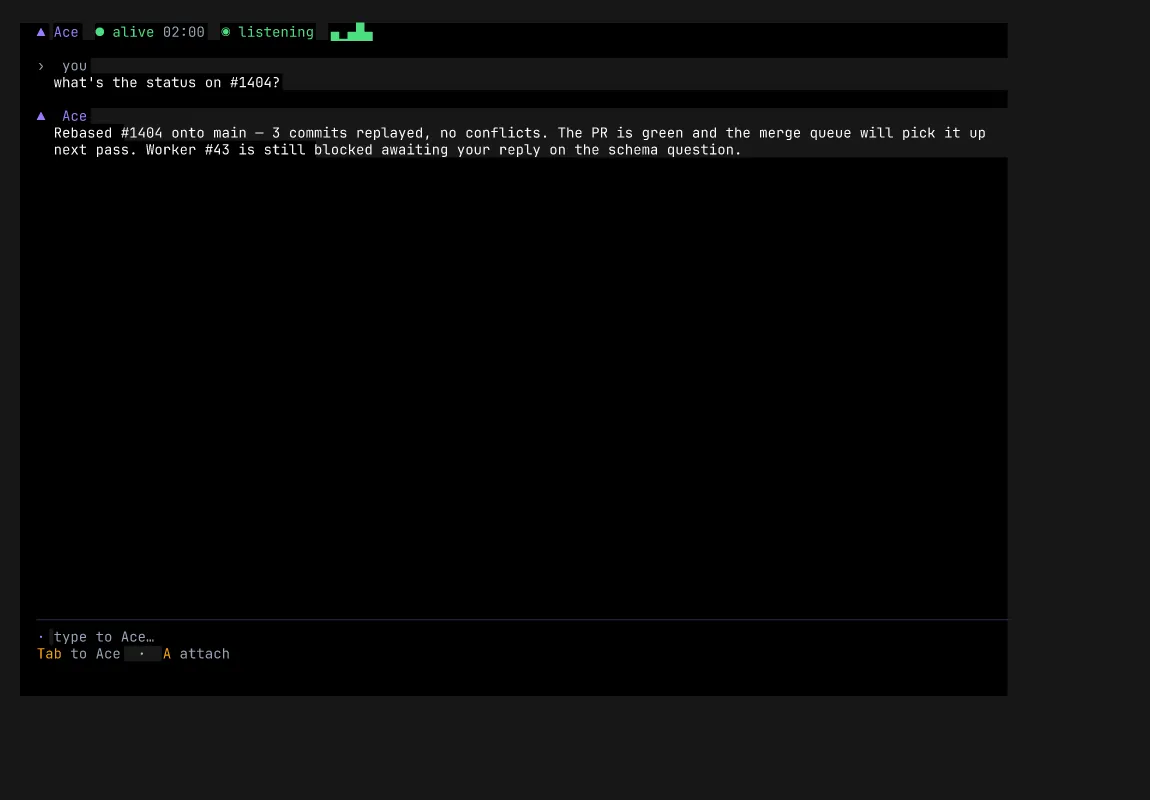The image size is (1150, 800).
Task: Click the 'listening' status label
Action: coord(276,32)
